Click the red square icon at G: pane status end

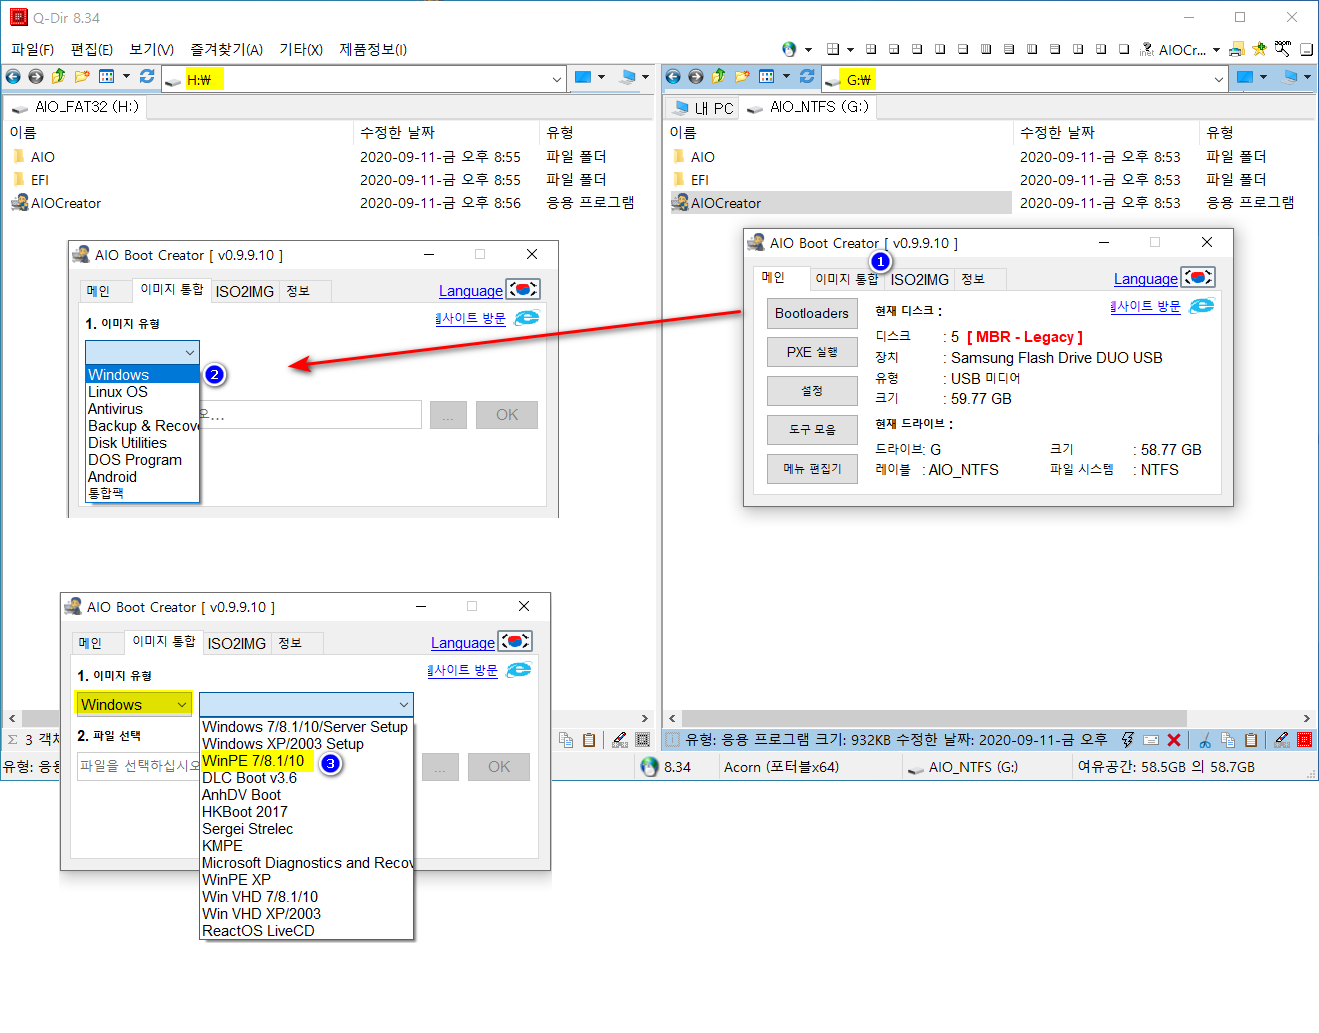(x=1305, y=740)
